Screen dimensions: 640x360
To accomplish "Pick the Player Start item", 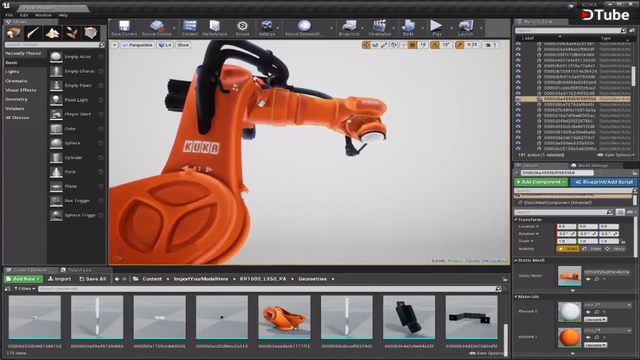I will click(x=76, y=114).
